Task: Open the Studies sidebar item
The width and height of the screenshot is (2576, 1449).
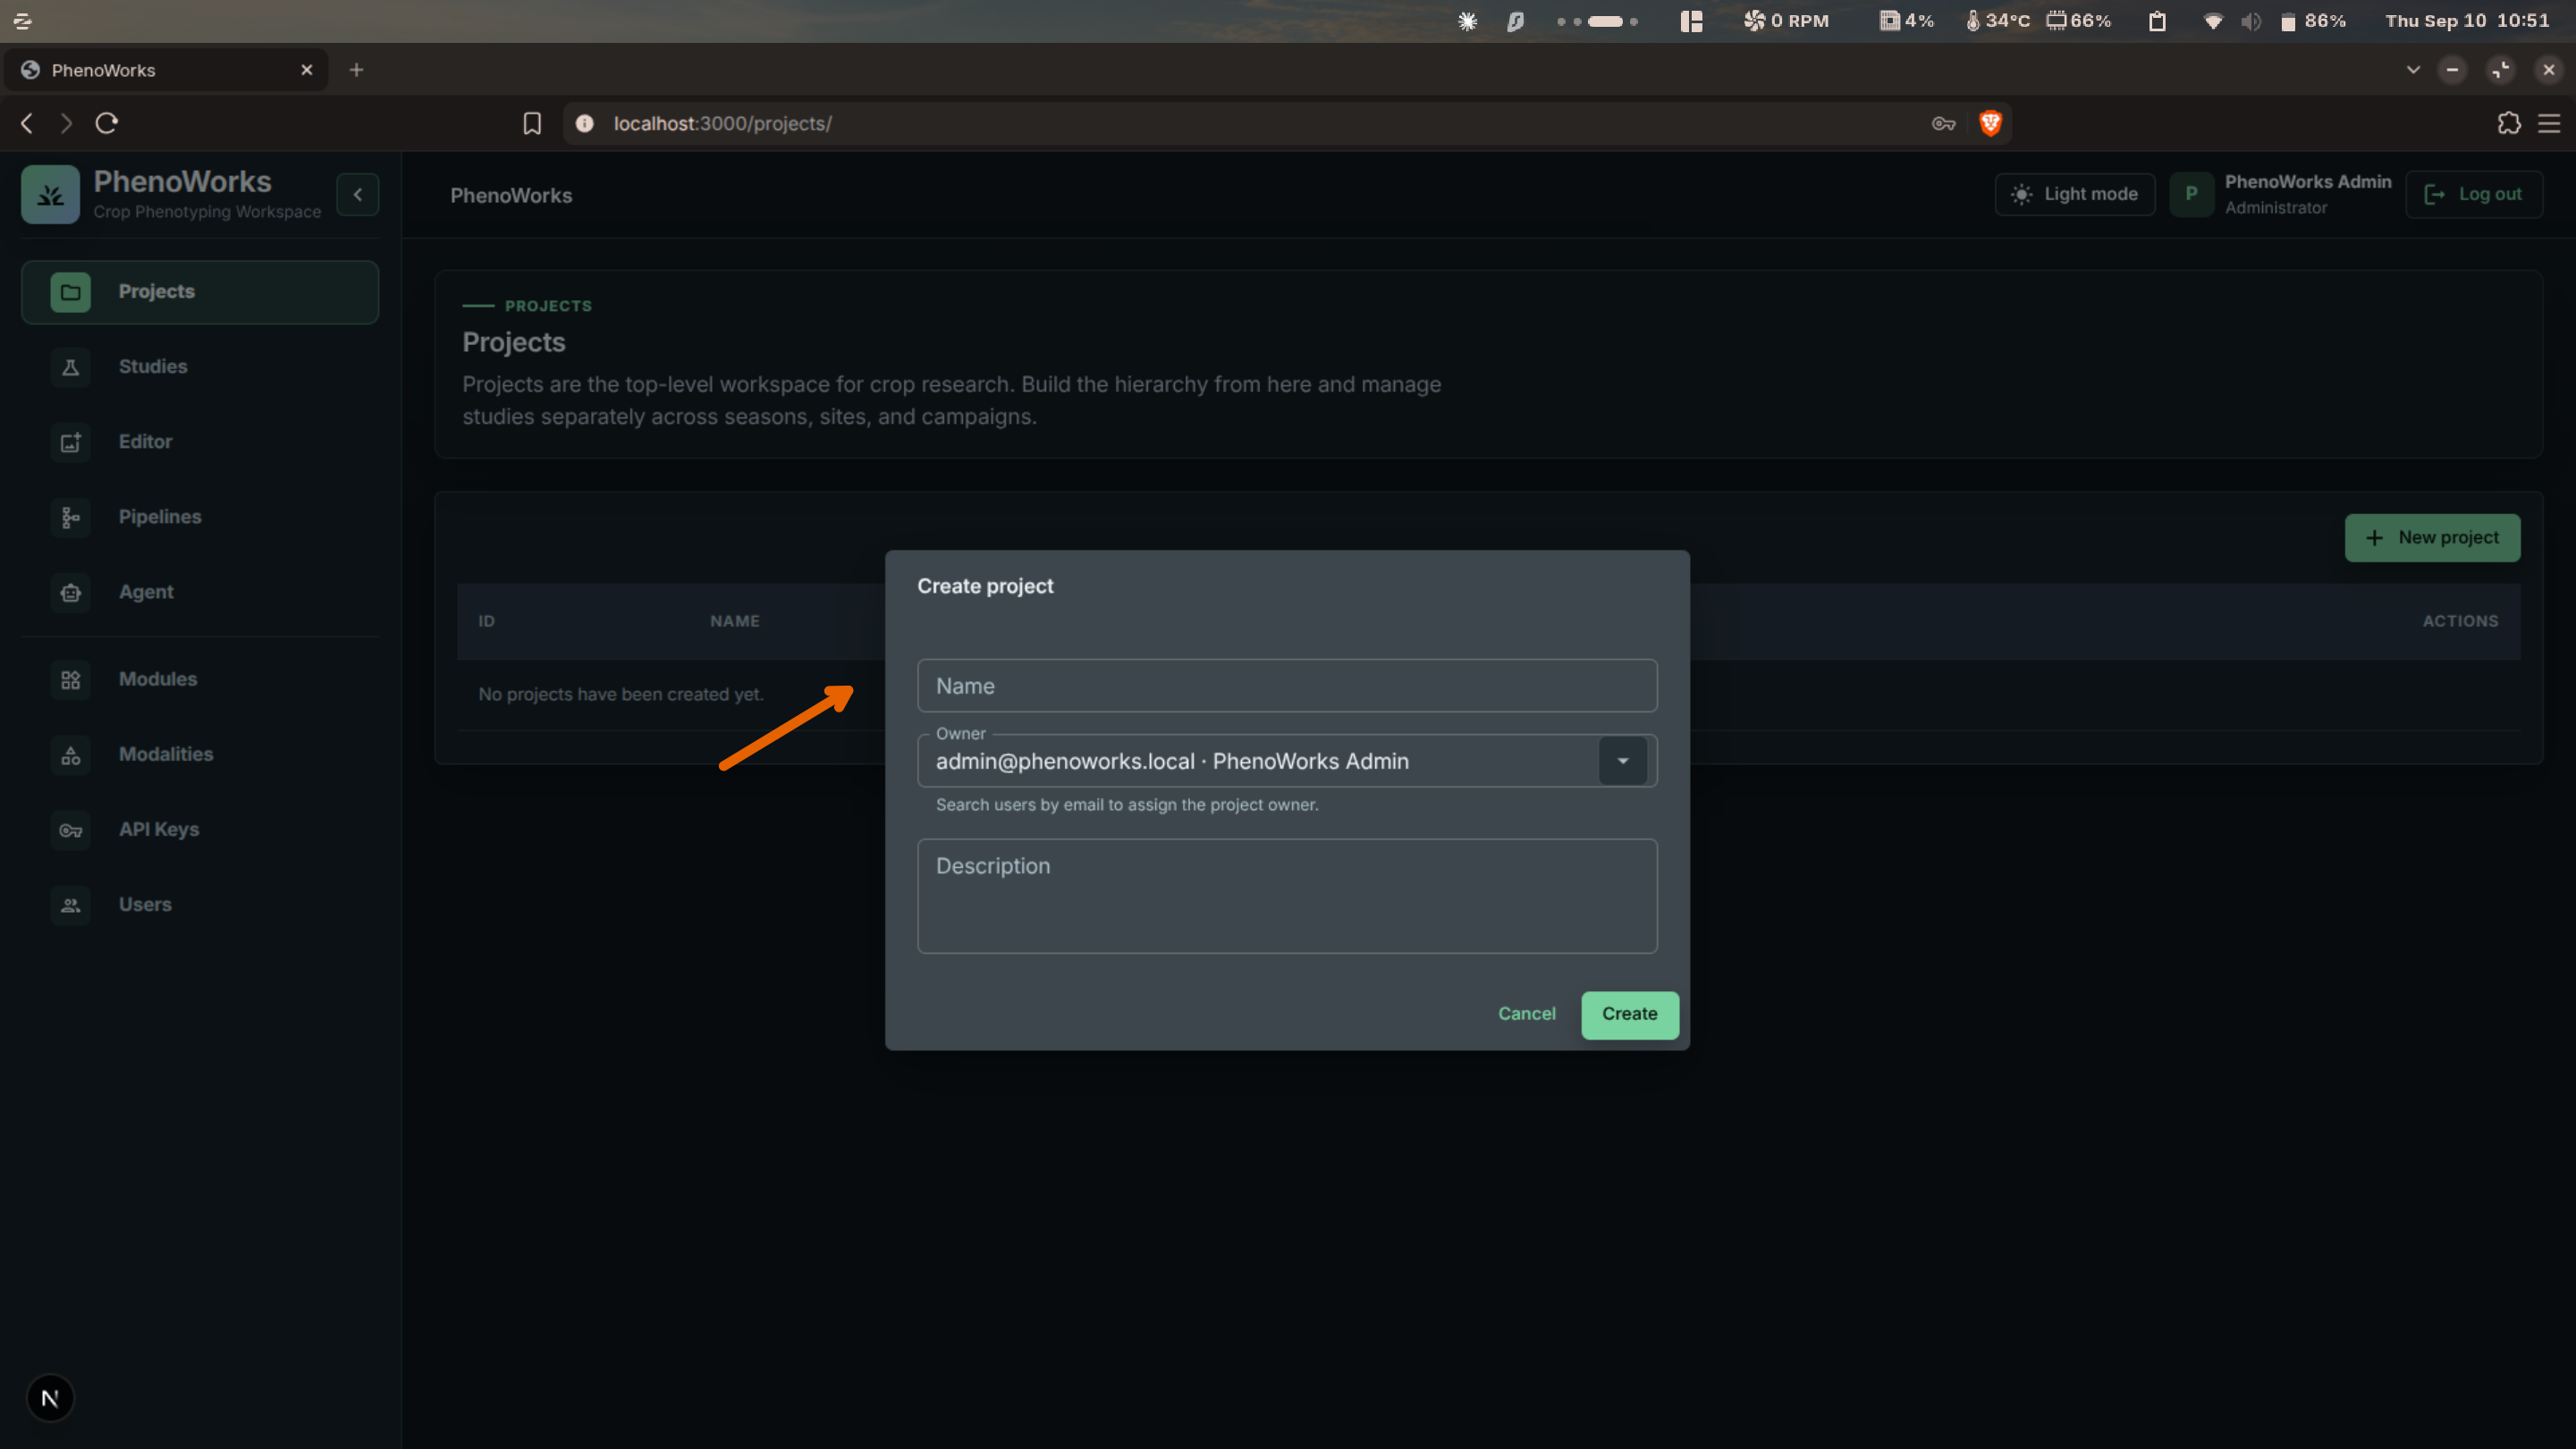Action: (x=200, y=367)
